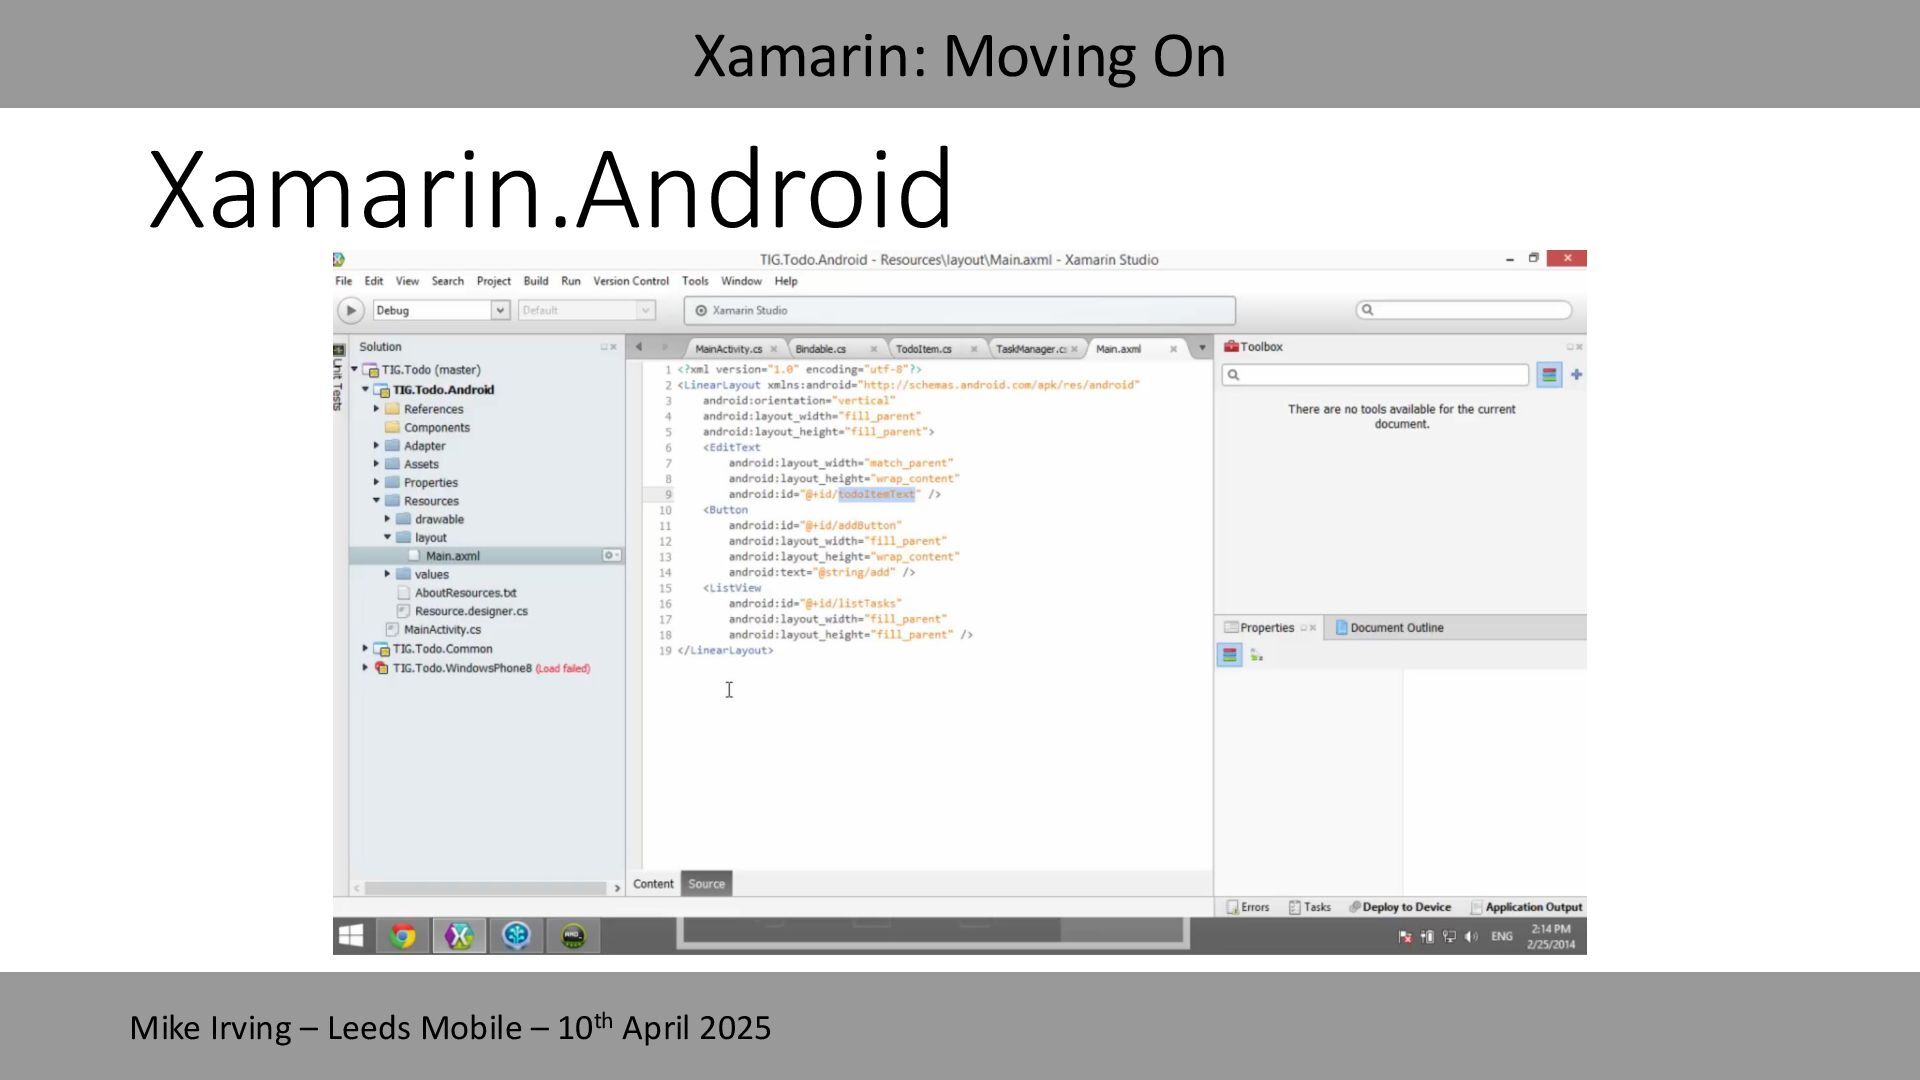Screen dimensions: 1920x1080
Task: Click the Toolbox add items plus icon
Action: [x=1576, y=375]
